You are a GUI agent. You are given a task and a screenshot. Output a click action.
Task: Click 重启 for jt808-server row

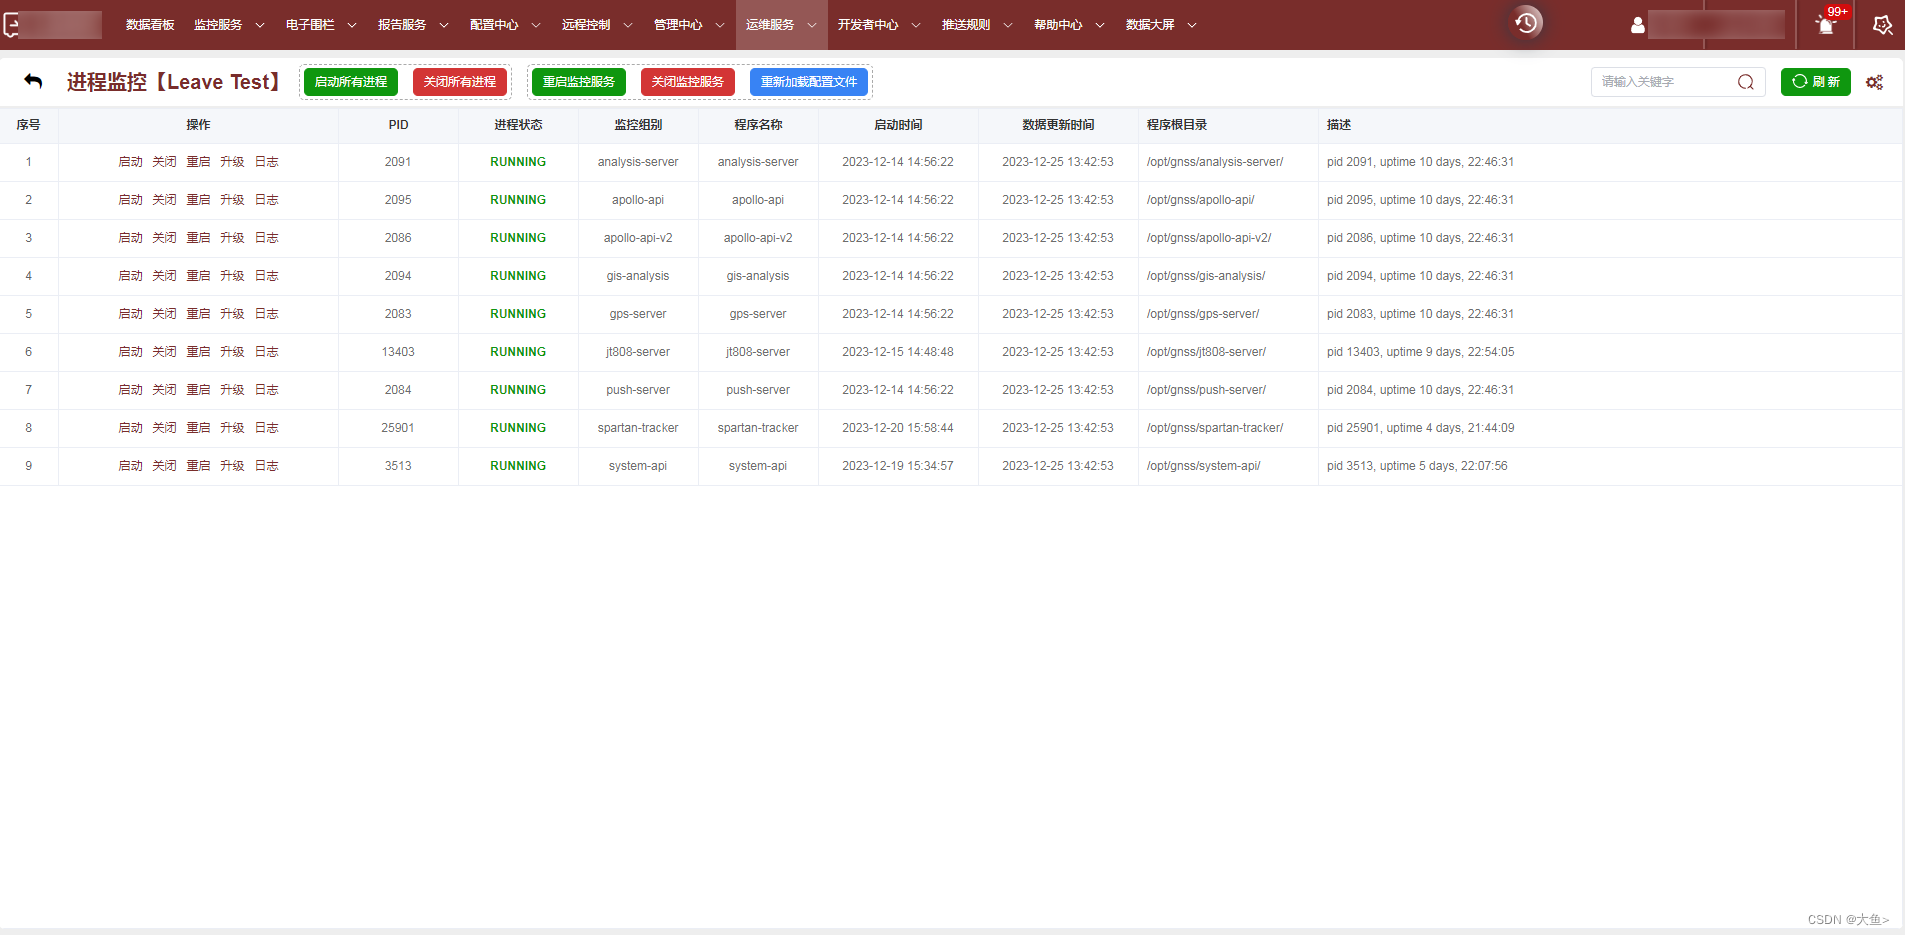click(x=199, y=352)
